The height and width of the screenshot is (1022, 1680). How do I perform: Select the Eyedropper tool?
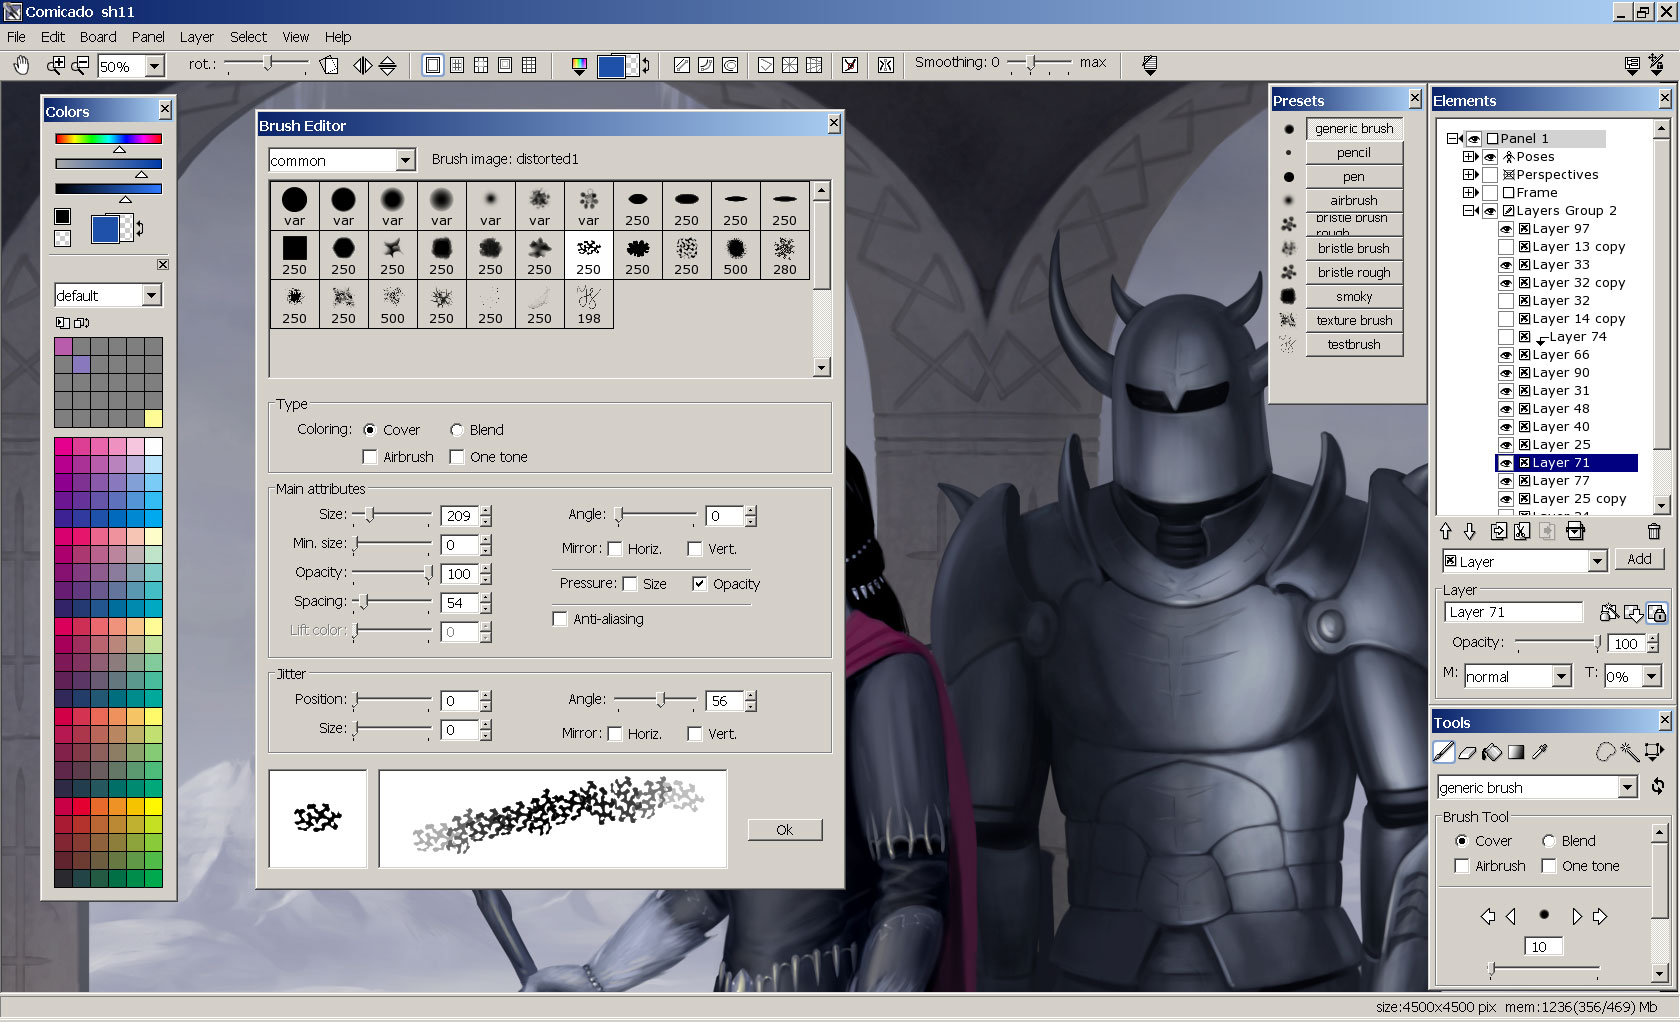[x=1540, y=752]
